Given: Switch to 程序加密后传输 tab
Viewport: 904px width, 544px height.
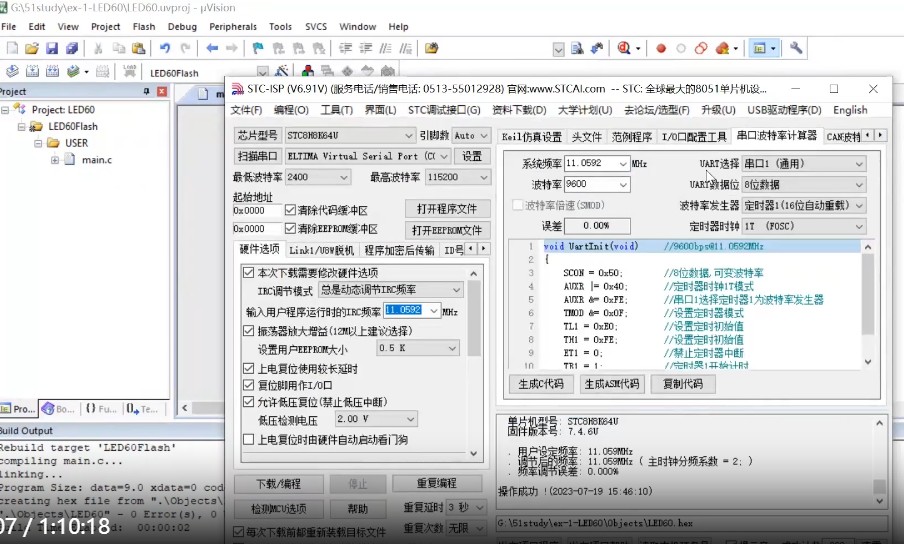Looking at the screenshot, I should coord(399,250).
